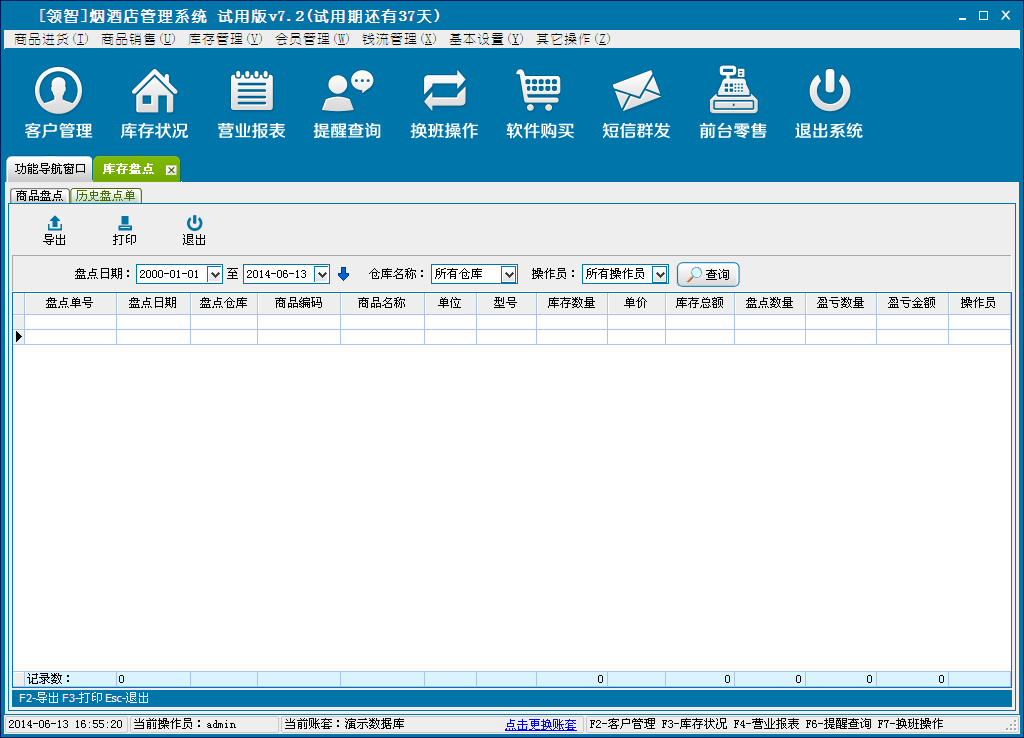Click the 库存状况 house icon

point(154,92)
